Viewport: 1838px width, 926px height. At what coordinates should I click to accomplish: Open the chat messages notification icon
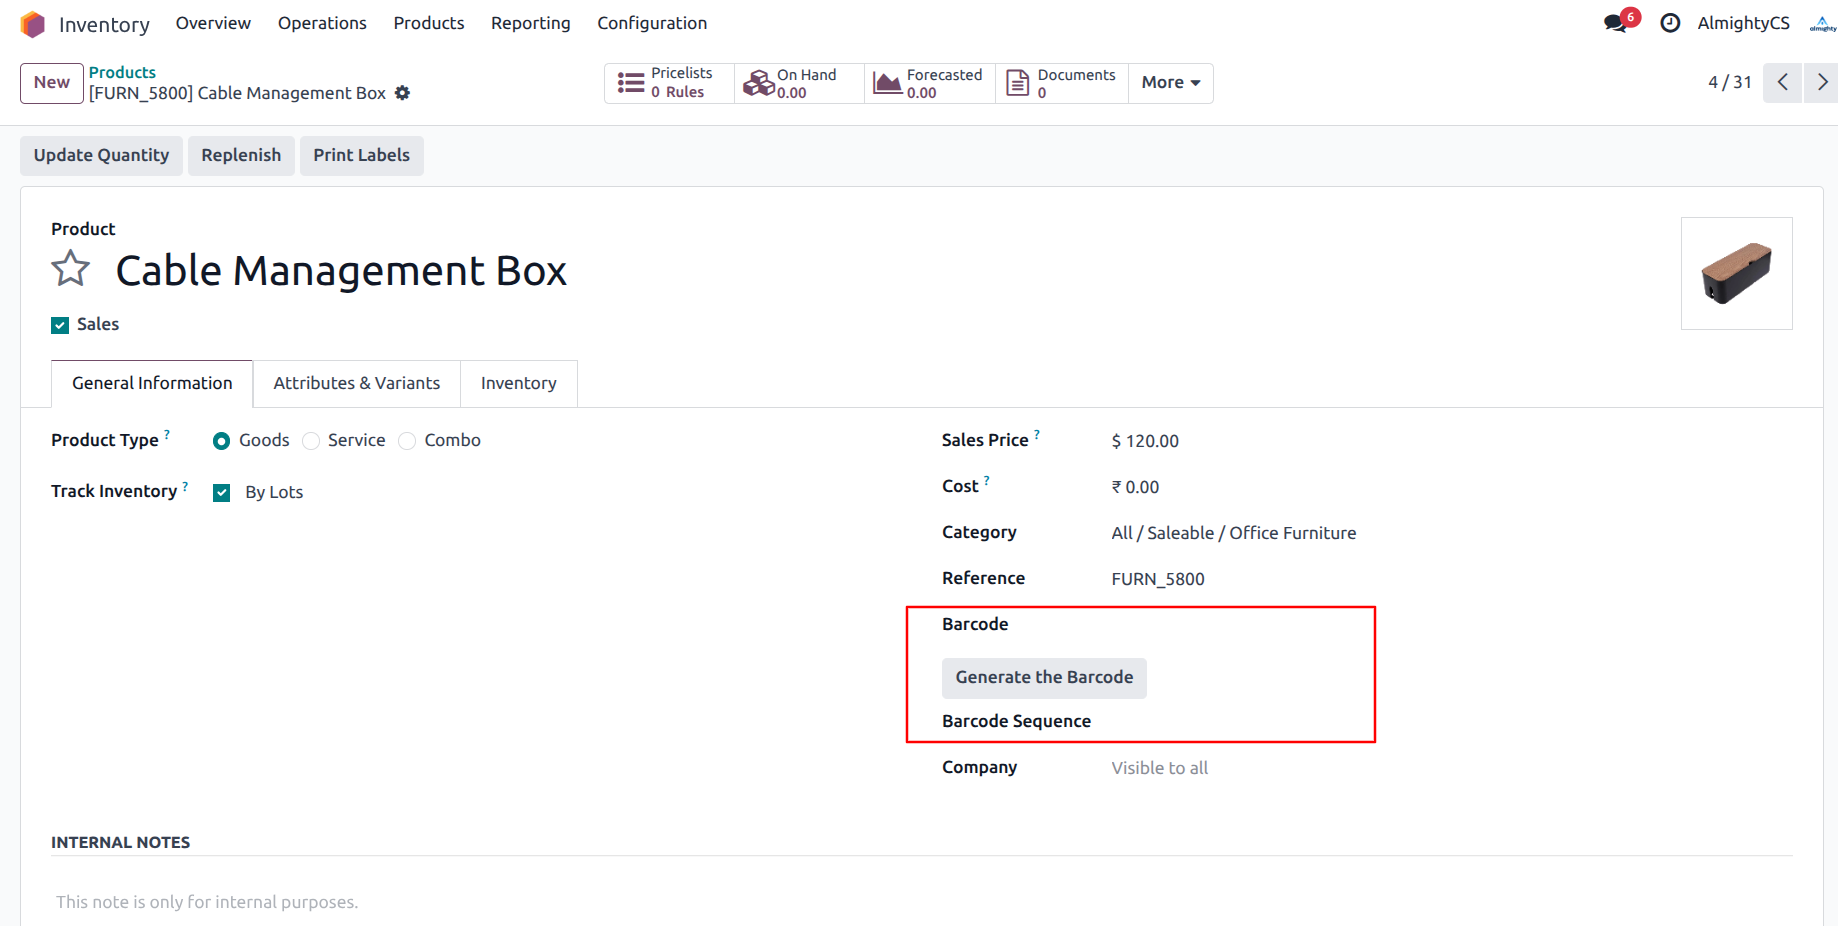pyautogui.click(x=1615, y=23)
